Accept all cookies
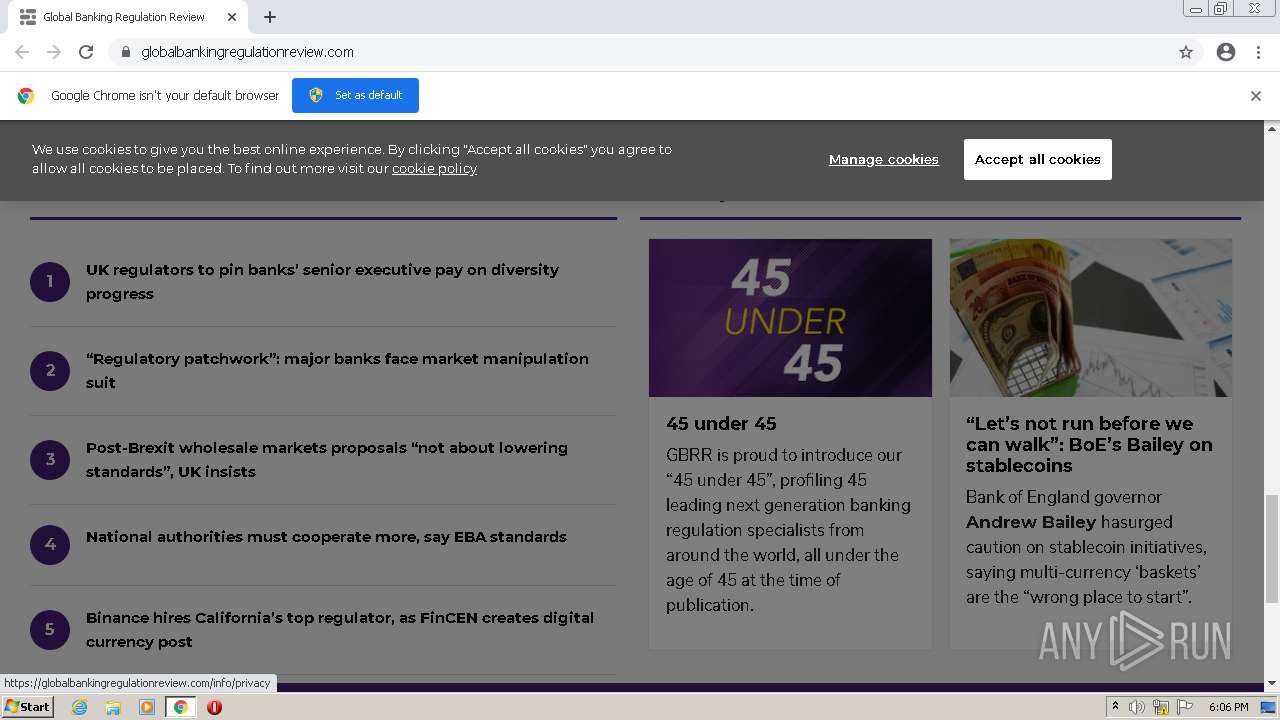1280x720 pixels. [1037, 159]
